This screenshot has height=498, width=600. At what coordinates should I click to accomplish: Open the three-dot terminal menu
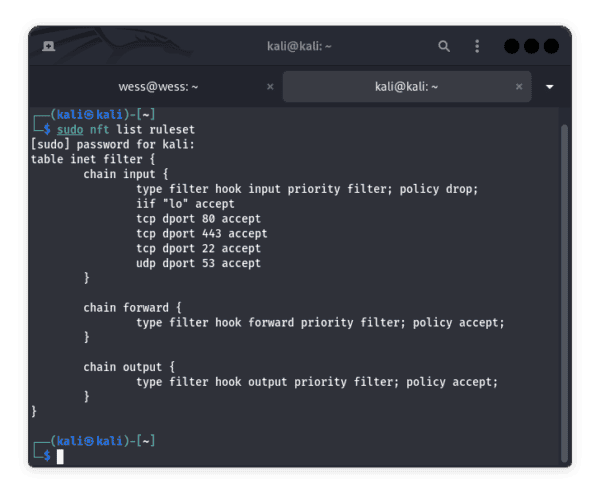coord(477,46)
